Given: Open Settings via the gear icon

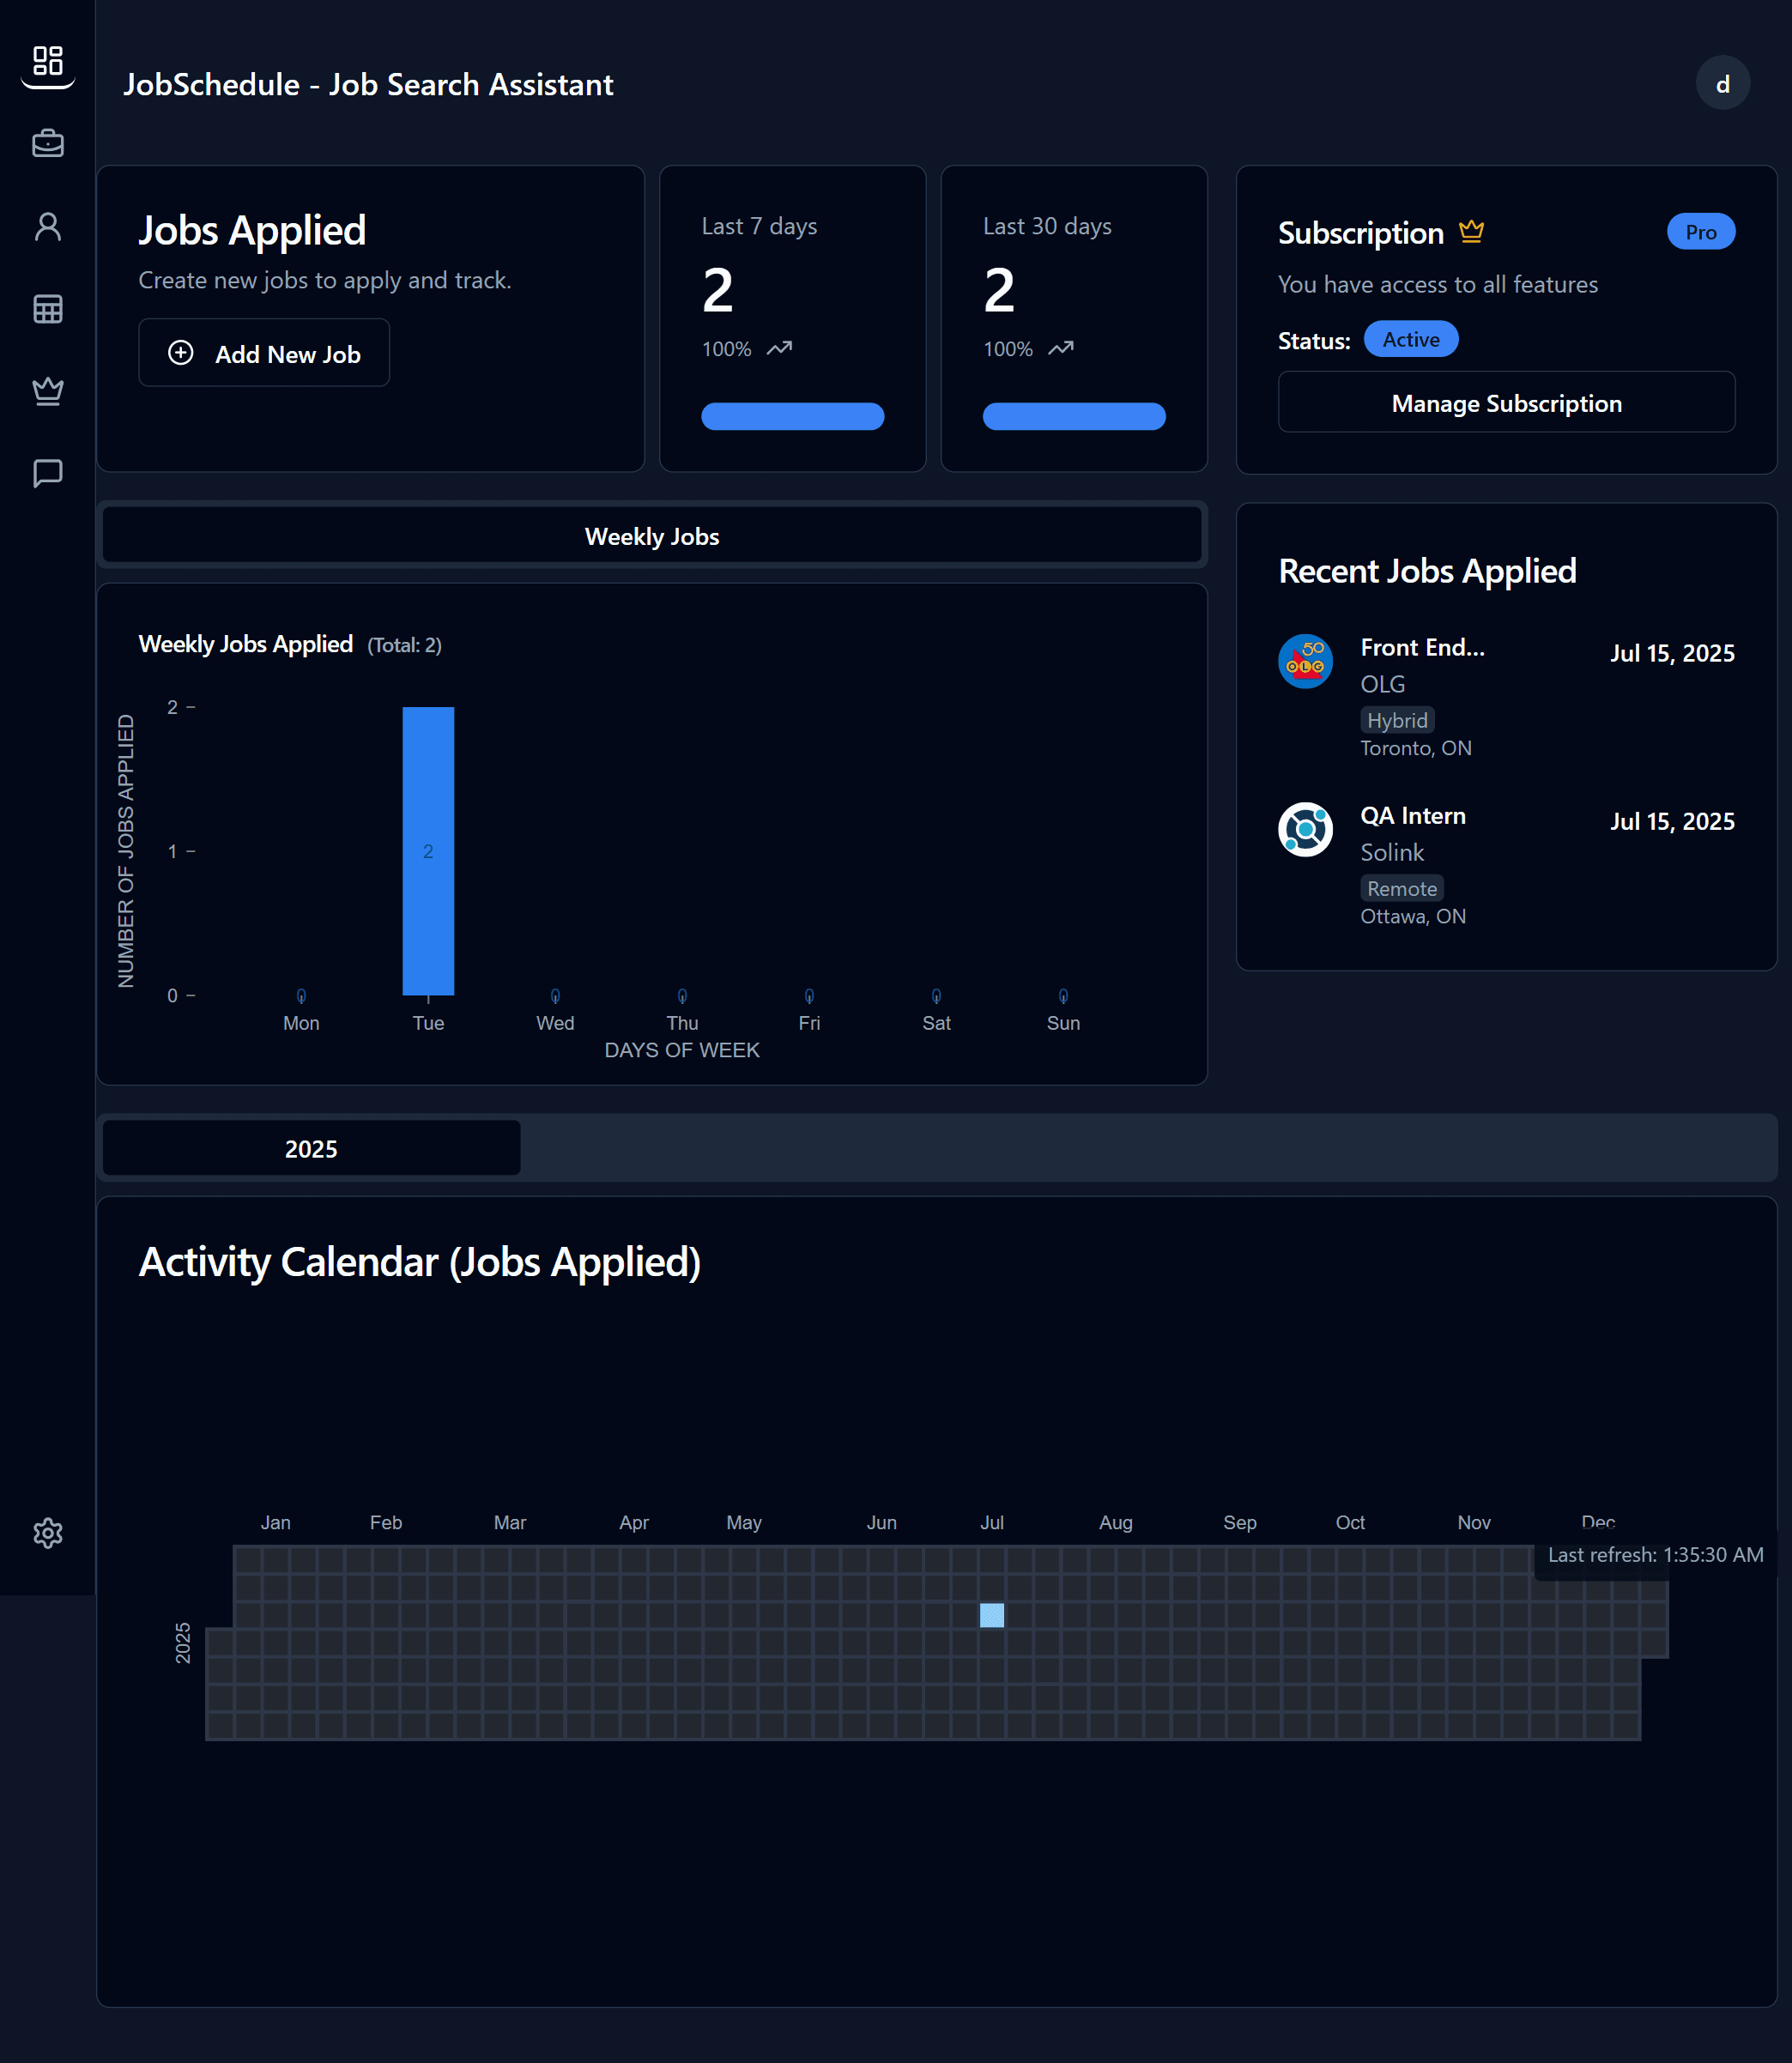Looking at the screenshot, I should pos(47,1533).
